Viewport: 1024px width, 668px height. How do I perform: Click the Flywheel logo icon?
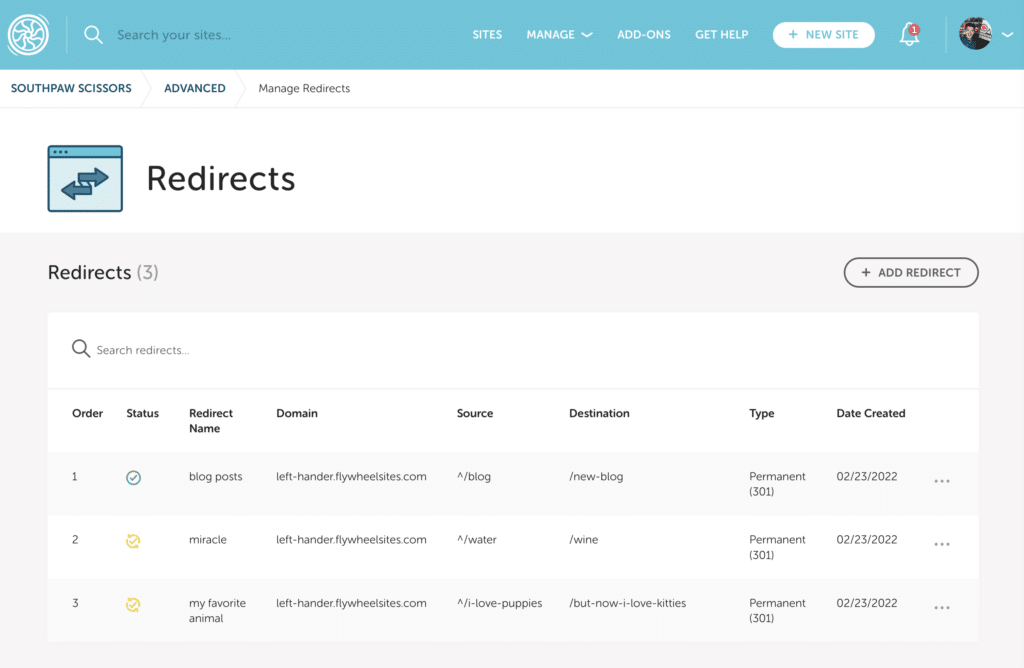[x=28, y=34]
